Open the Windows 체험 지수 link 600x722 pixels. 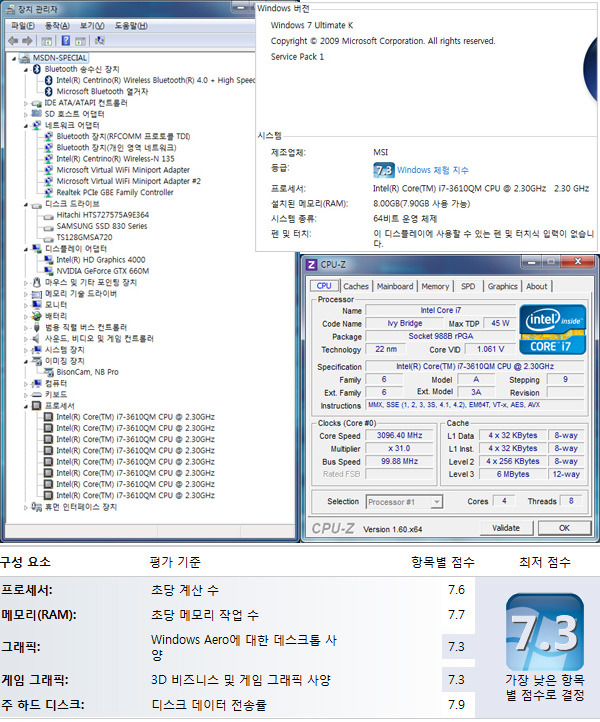click(x=433, y=170)
